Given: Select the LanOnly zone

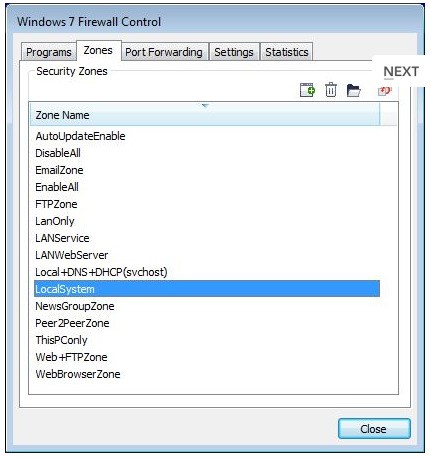Looking at the screenshot, I should [207, 221].
